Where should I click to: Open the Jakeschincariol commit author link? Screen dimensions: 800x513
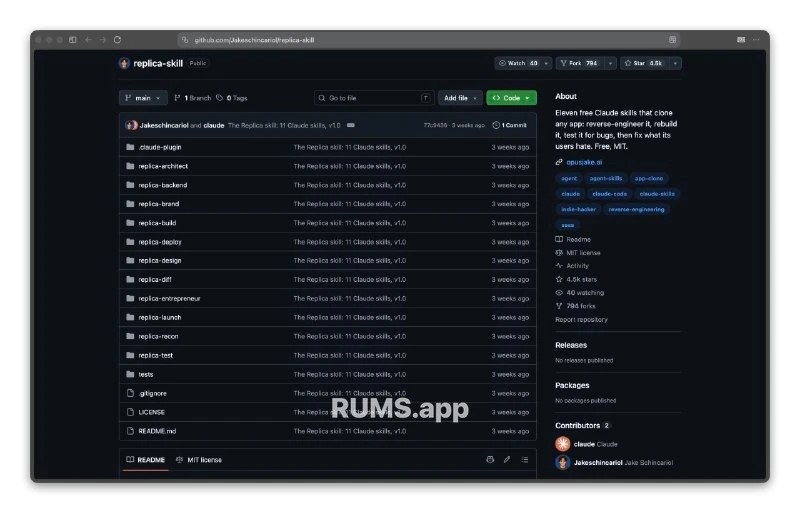point(164,125)
